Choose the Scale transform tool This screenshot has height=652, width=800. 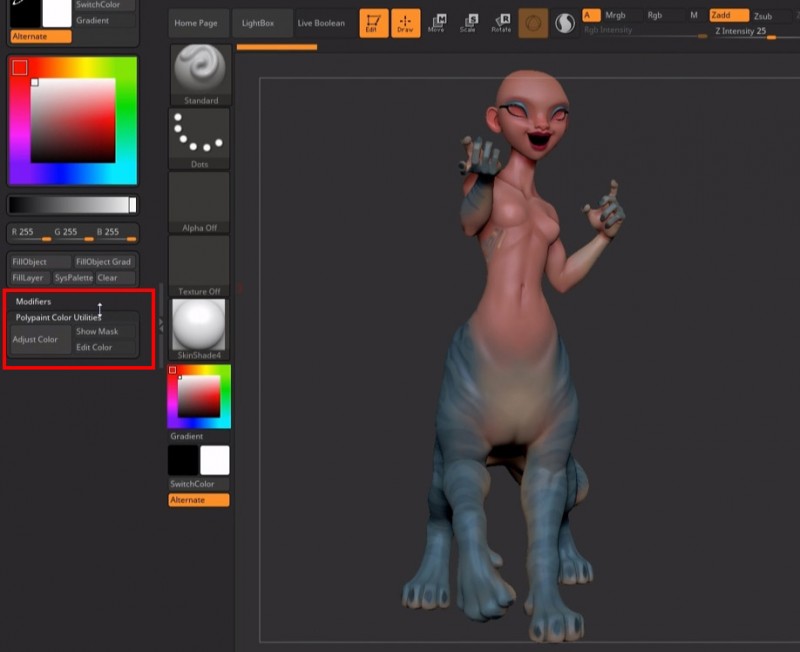click(468, 23)
